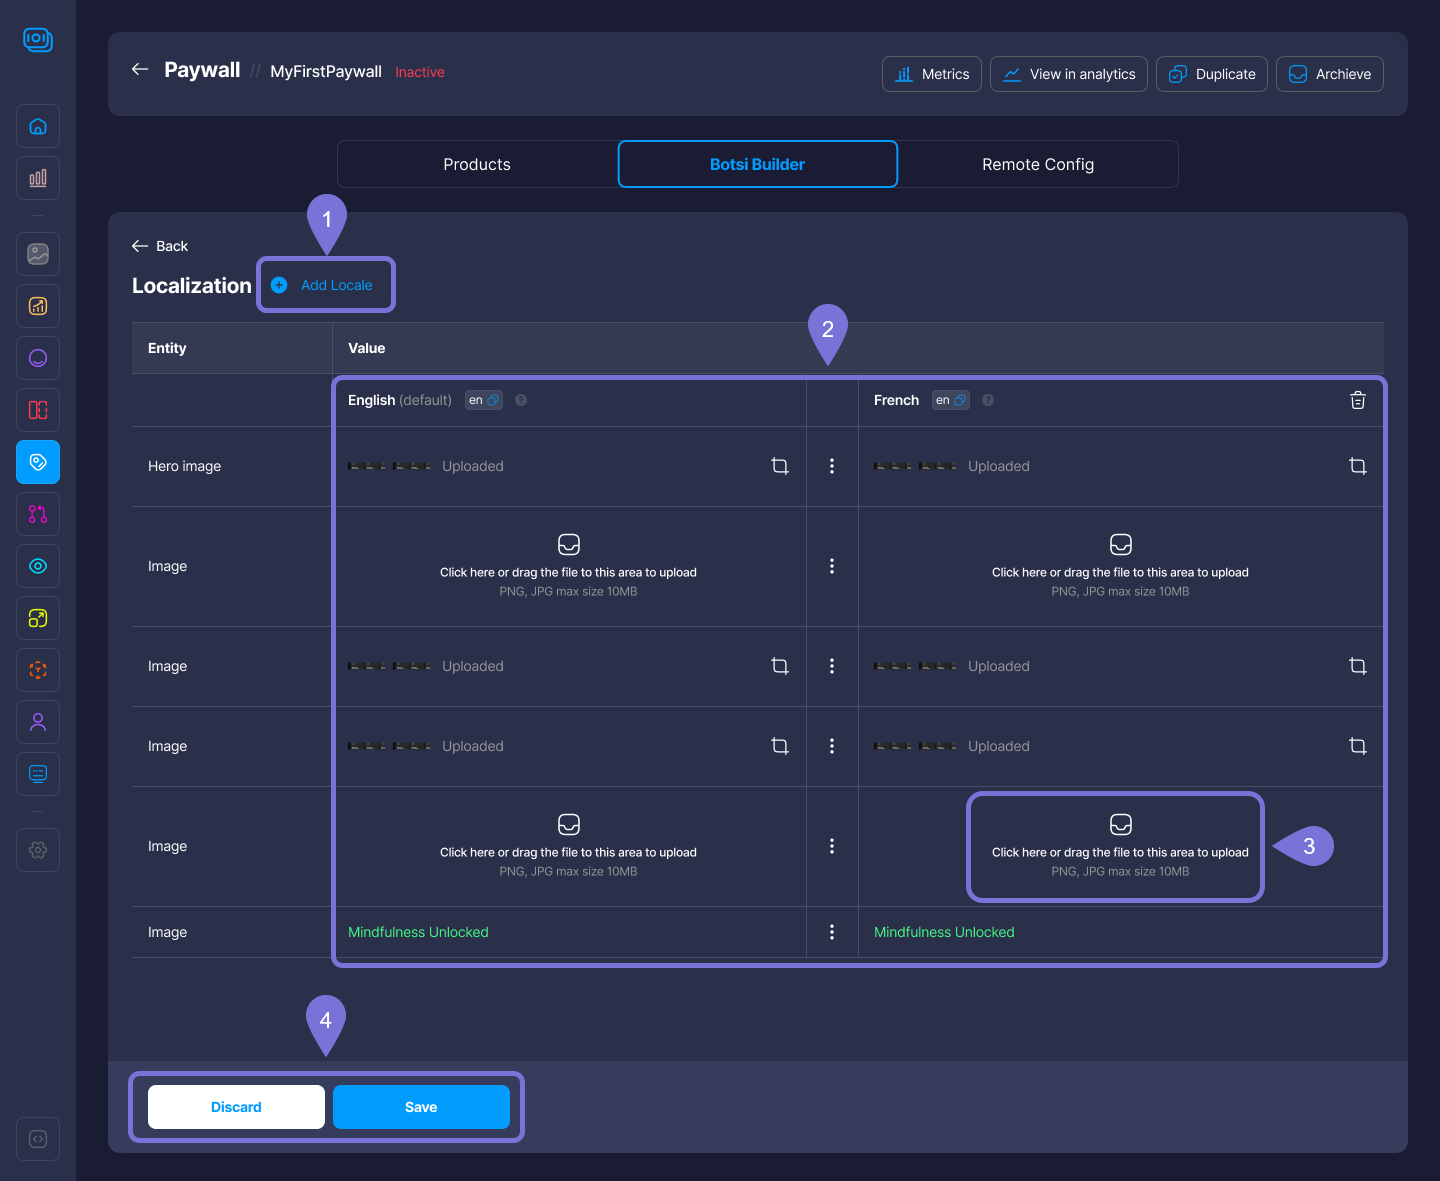Click French upload area in the fifth row
The image size is (1440, 1181).
[1119, 846]
